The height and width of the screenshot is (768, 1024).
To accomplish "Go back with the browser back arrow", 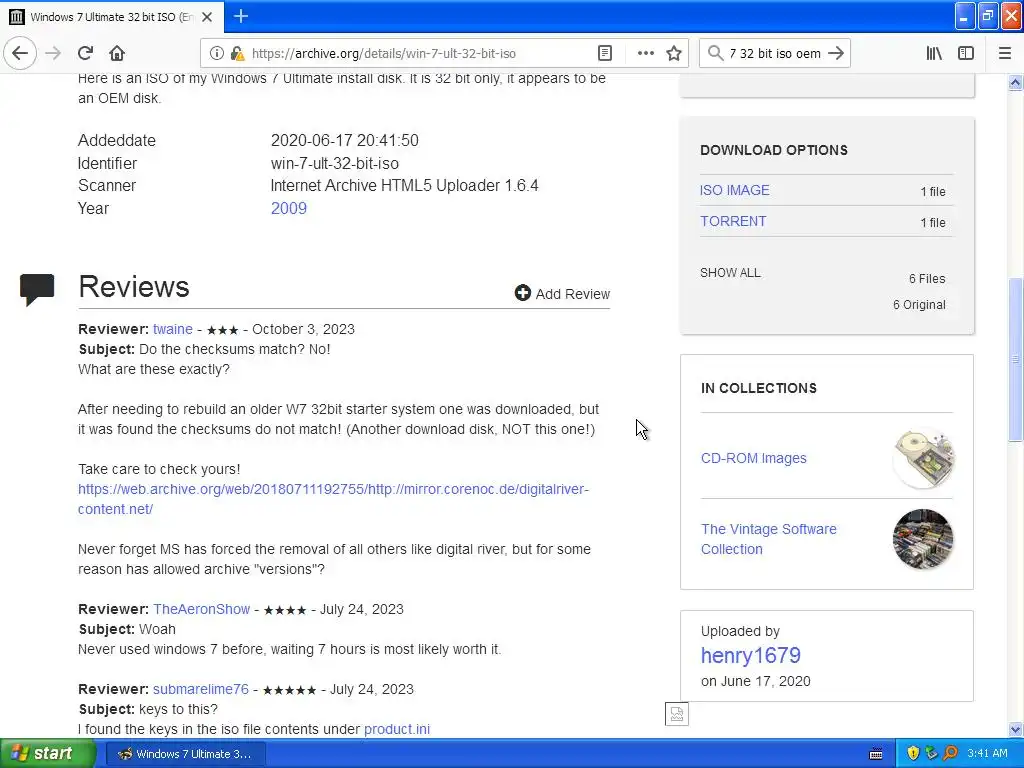I will 20,53.
